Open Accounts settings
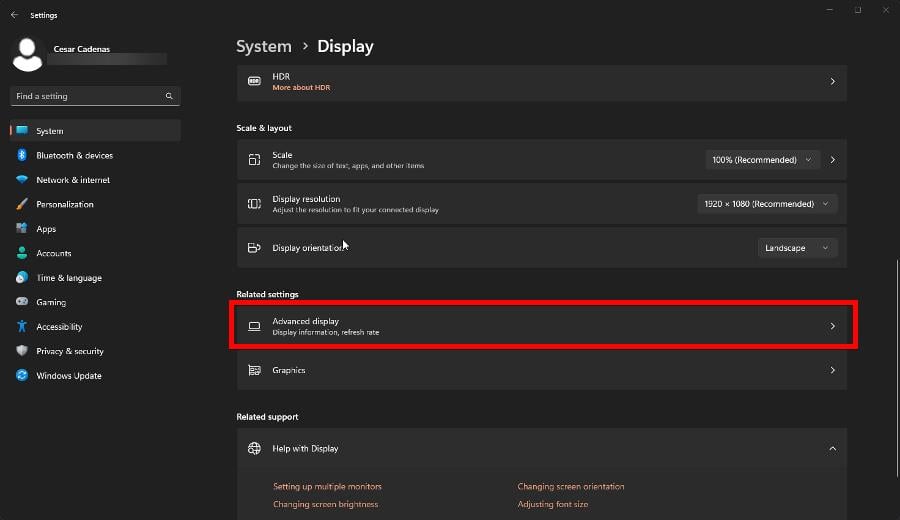Image resolution: width=900 pixels, height=520 pixels. coord(95,253)
